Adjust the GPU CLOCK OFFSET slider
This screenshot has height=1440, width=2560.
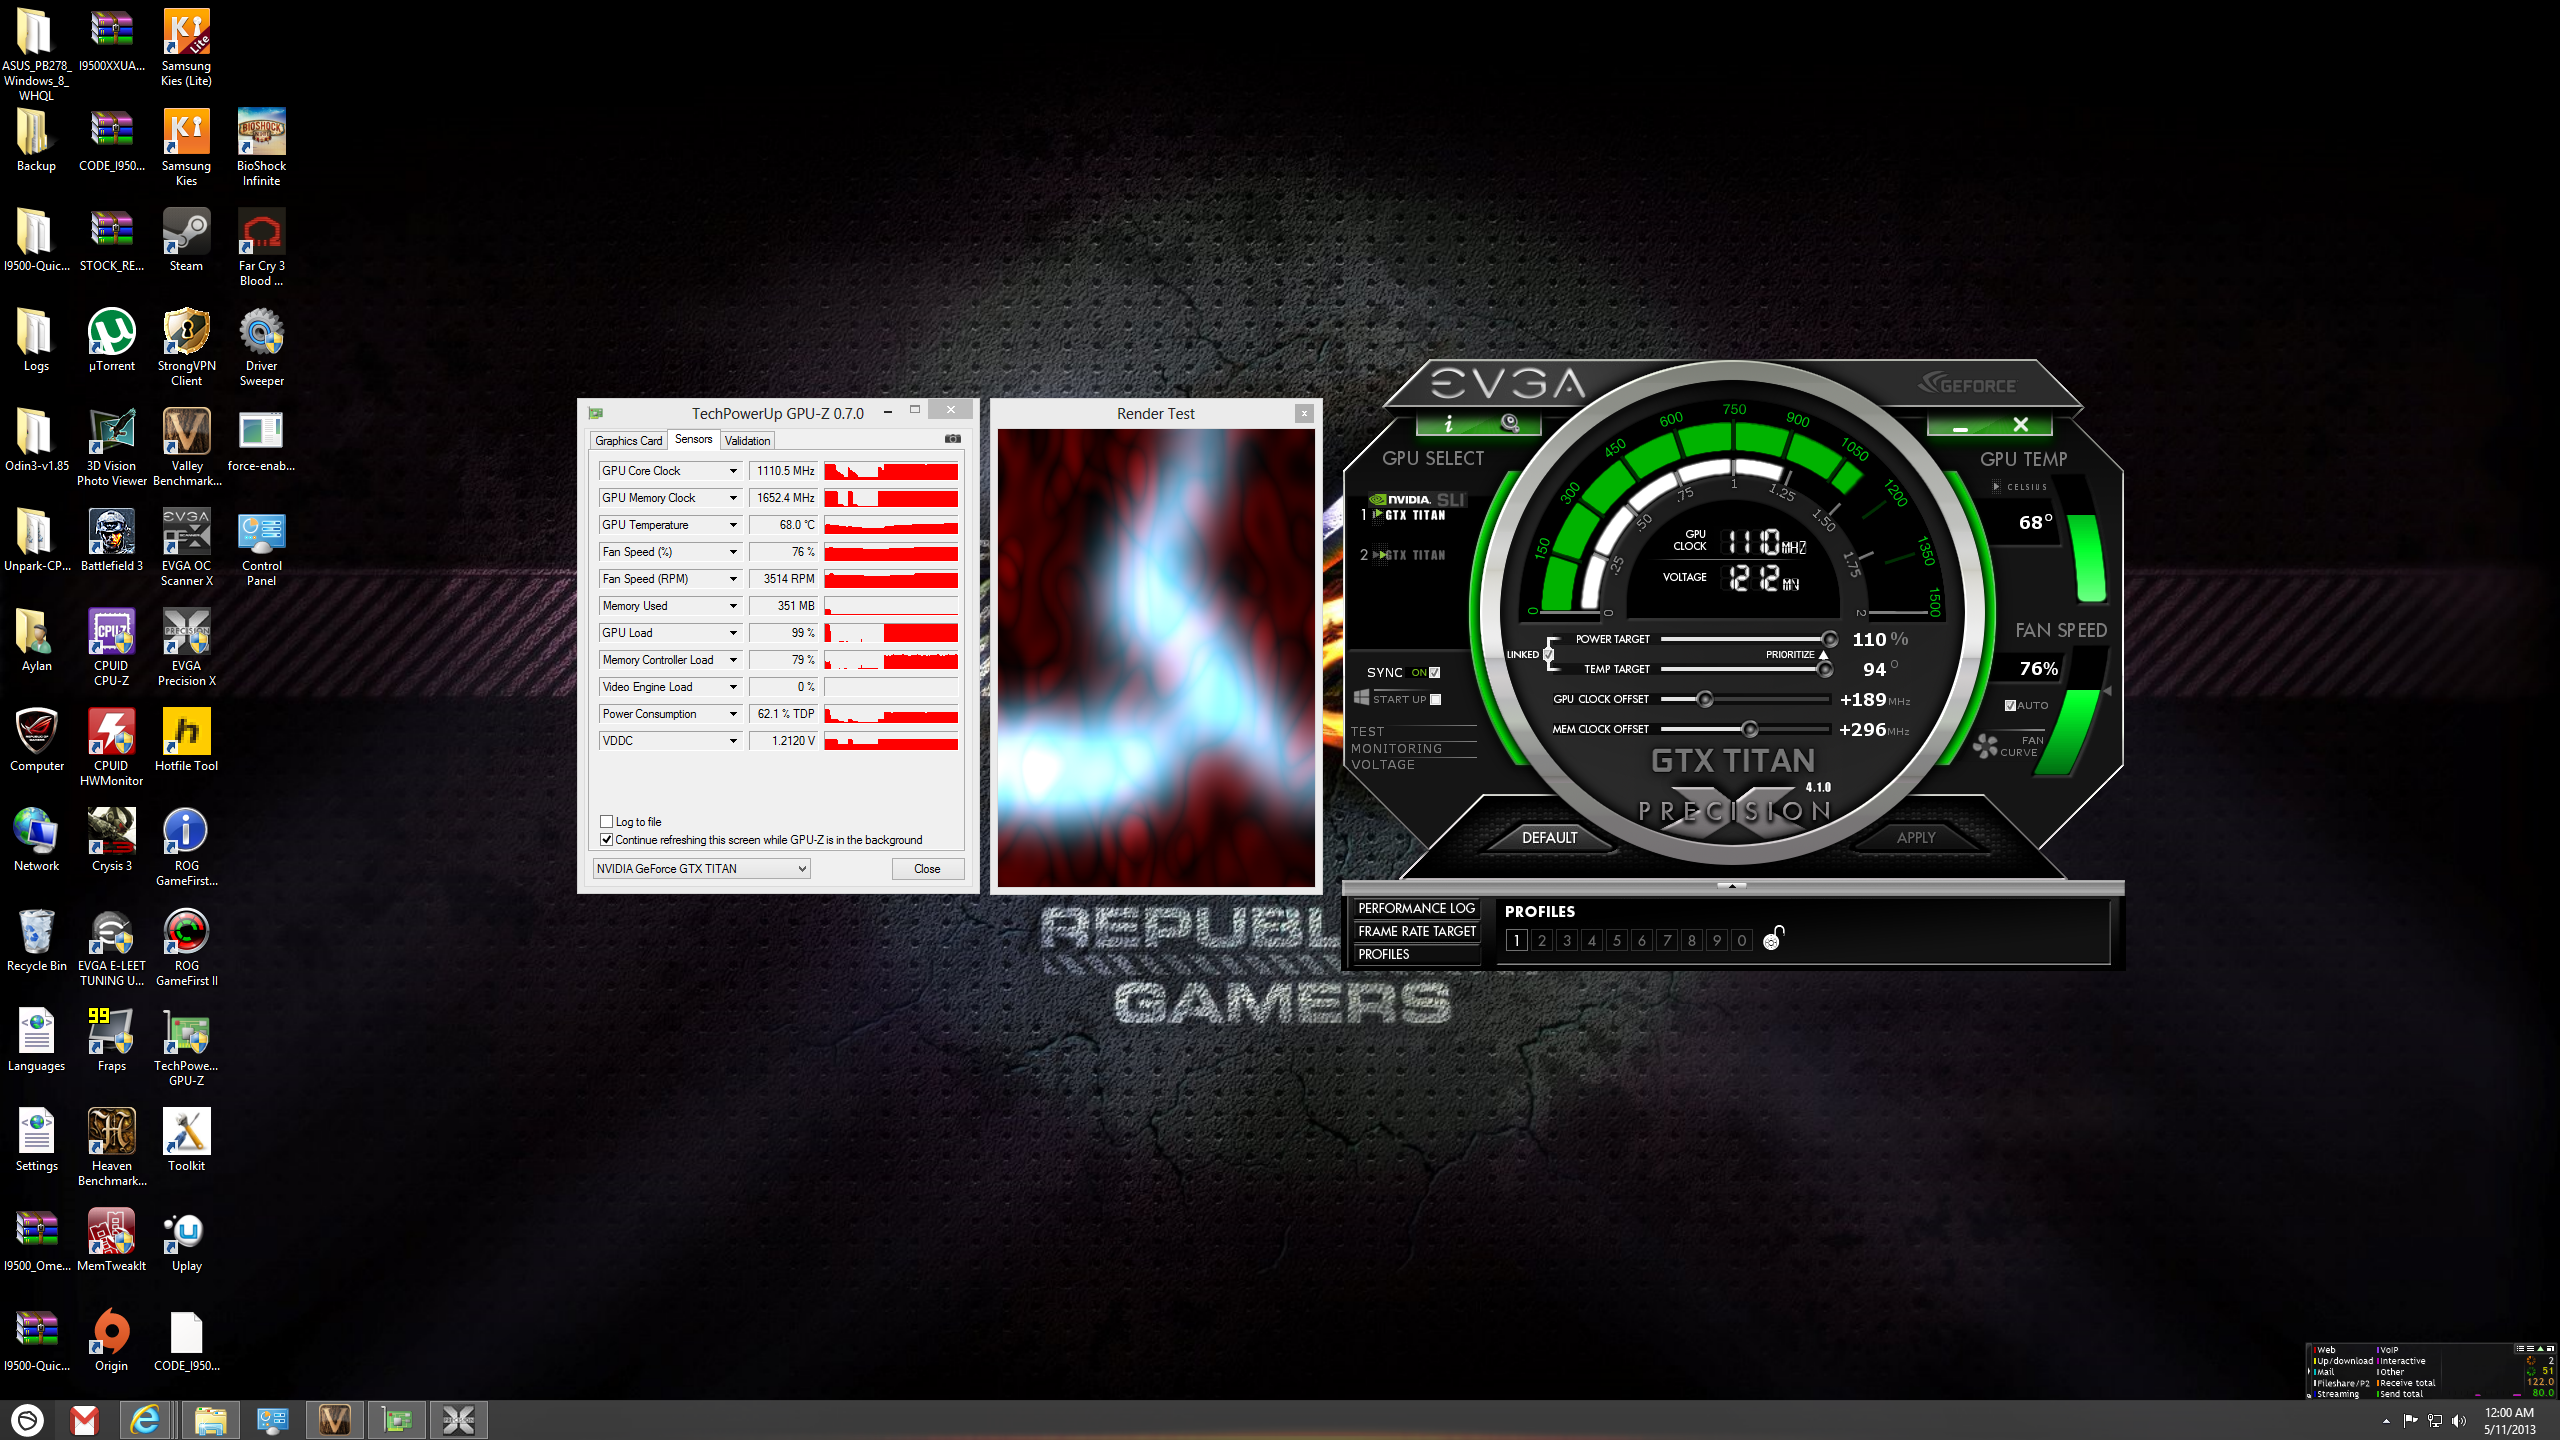click(1705, 699)
